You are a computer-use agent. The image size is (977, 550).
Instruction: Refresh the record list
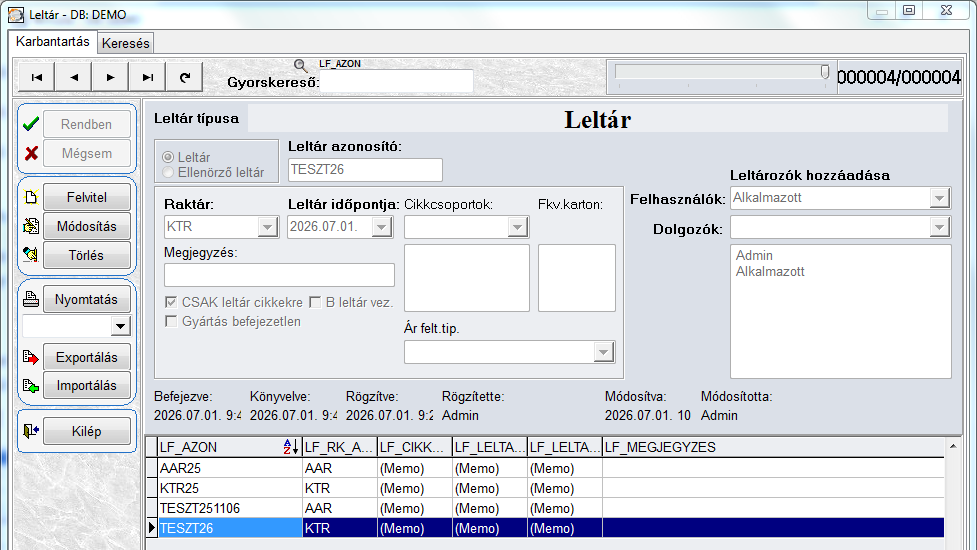pos(184,77)
